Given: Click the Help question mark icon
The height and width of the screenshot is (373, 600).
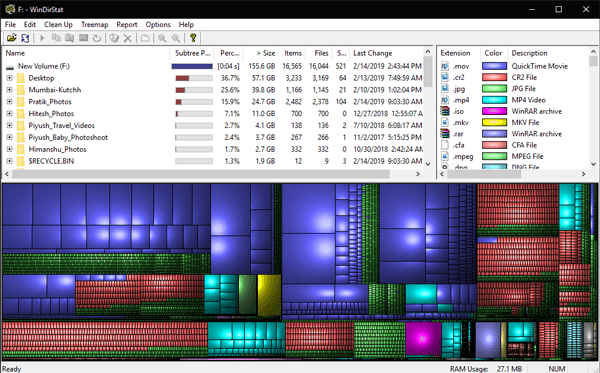Looking at the screenshot, I should point(193,37).
